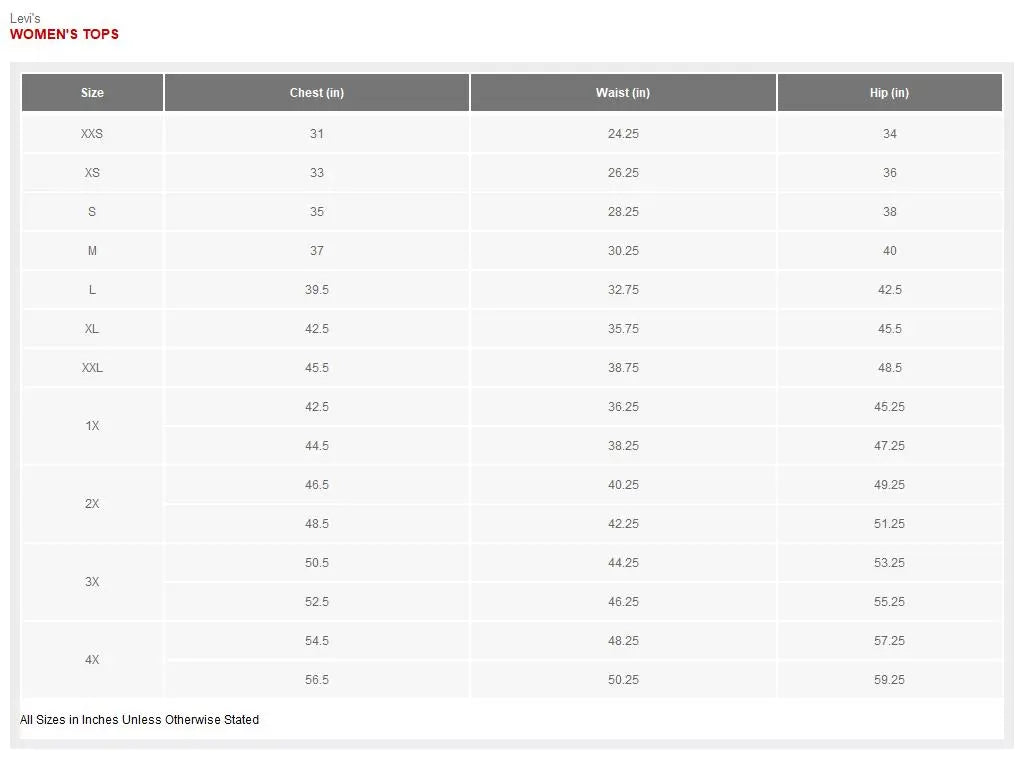The image size is (1024, 764).
Task: Click the Size column header
Action: click(92, 93)
